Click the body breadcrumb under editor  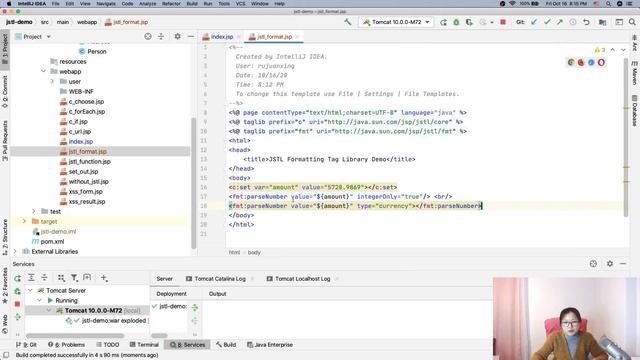pyautogui.click(x=254, y=253)
